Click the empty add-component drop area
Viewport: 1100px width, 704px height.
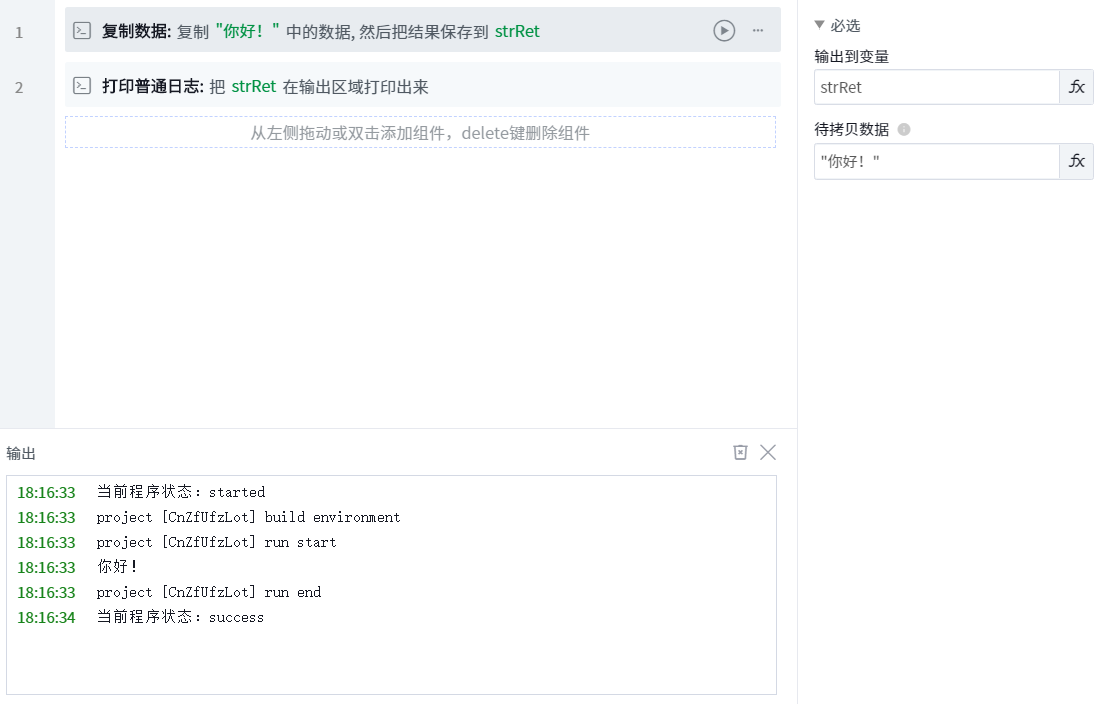pos(420,132)
